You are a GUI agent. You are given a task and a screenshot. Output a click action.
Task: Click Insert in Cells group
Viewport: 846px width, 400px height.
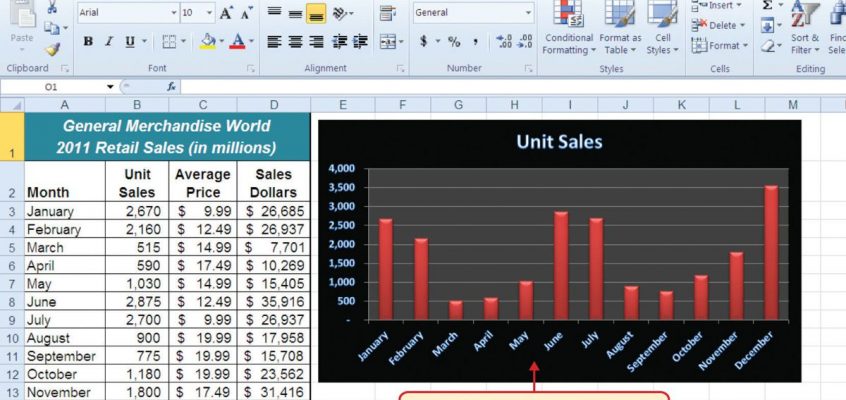[717, 5]
